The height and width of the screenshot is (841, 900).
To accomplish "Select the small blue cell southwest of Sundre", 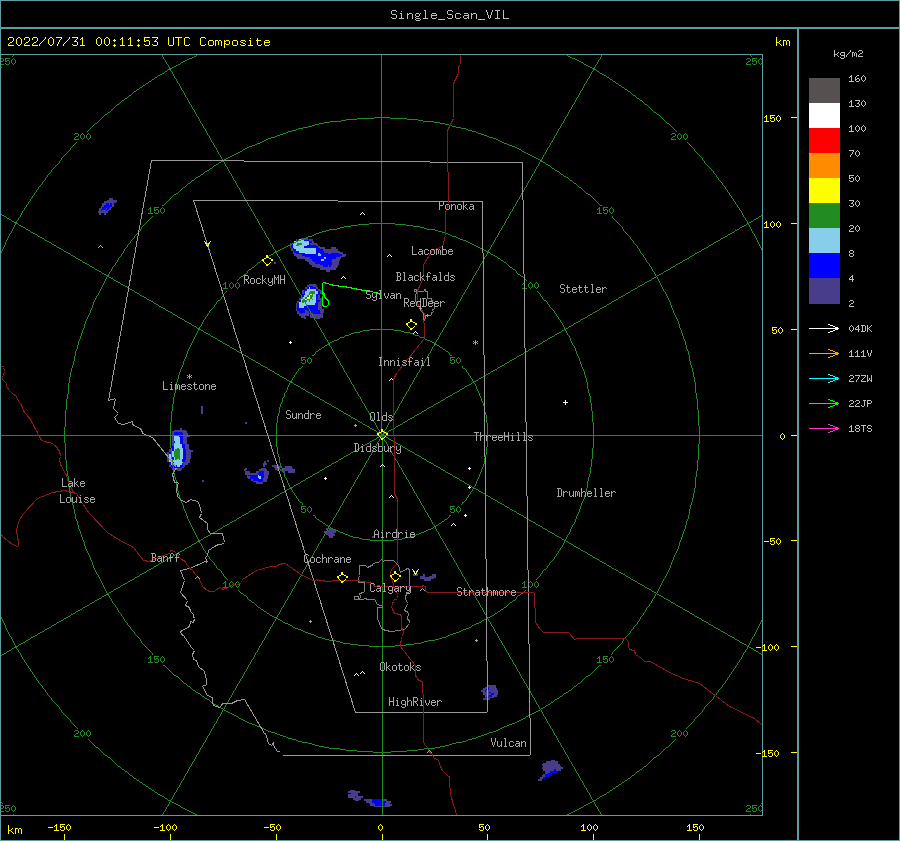I will (x=257, y=475).
